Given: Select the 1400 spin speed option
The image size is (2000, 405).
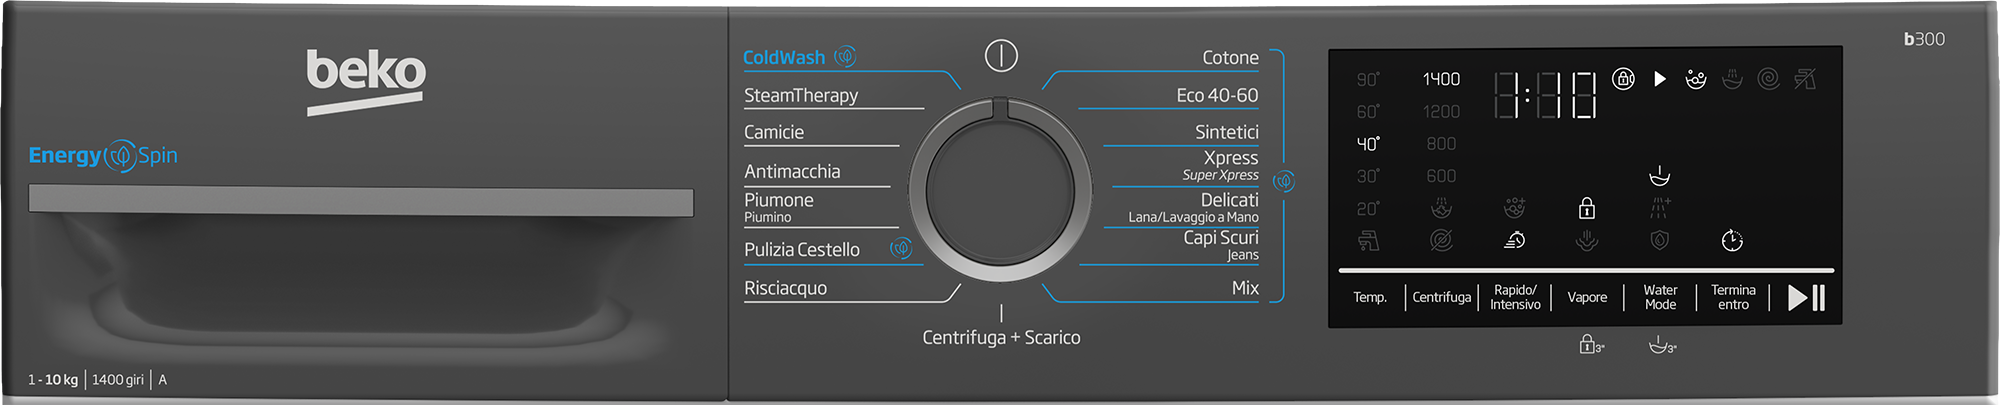Looking at the screenshot, I should 1441,79.
